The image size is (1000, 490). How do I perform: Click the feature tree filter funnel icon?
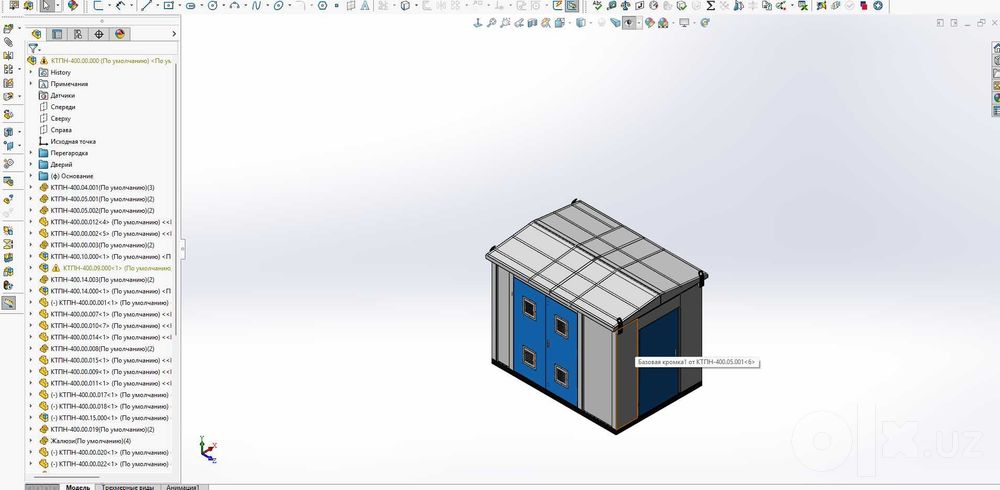click(x=33, y=48)
